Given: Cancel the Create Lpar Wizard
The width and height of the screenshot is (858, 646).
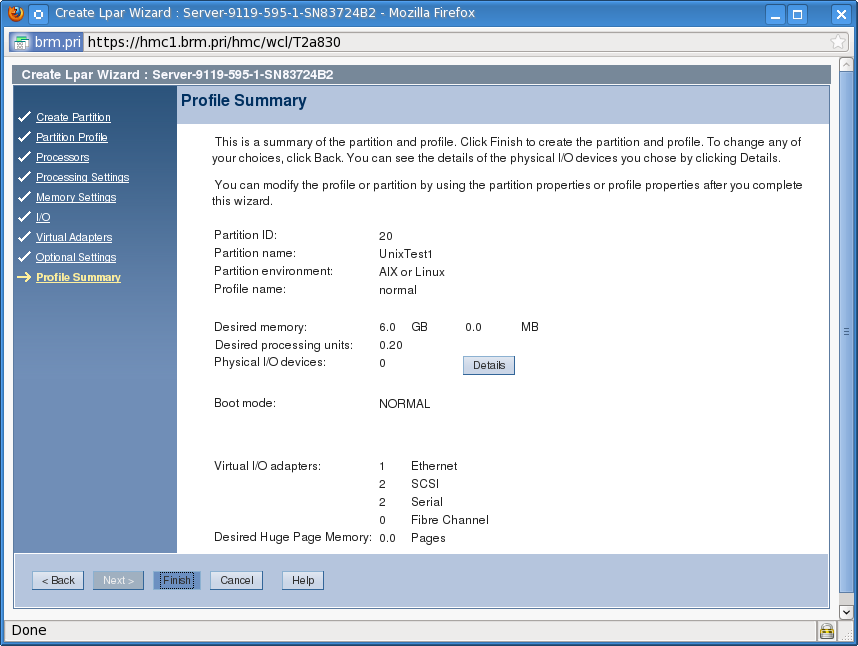Looking at the screenshot, I should click(237, 580).
